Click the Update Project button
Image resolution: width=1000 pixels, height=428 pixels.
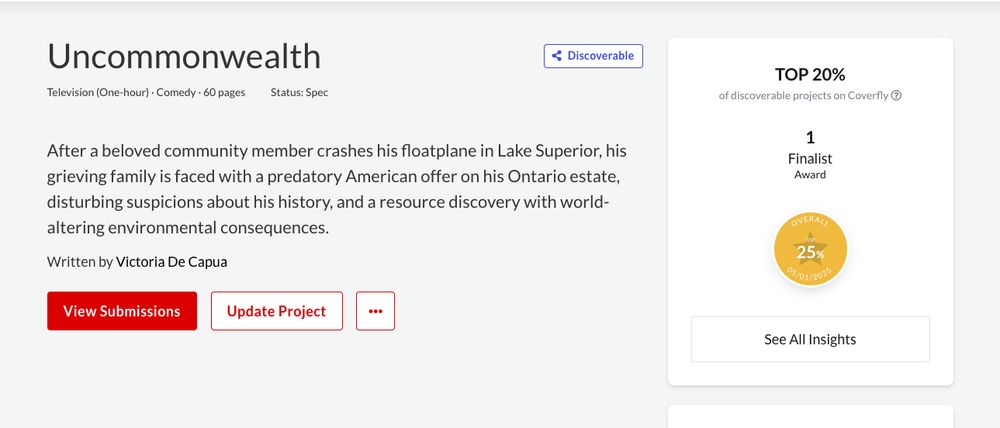(277, 311)
